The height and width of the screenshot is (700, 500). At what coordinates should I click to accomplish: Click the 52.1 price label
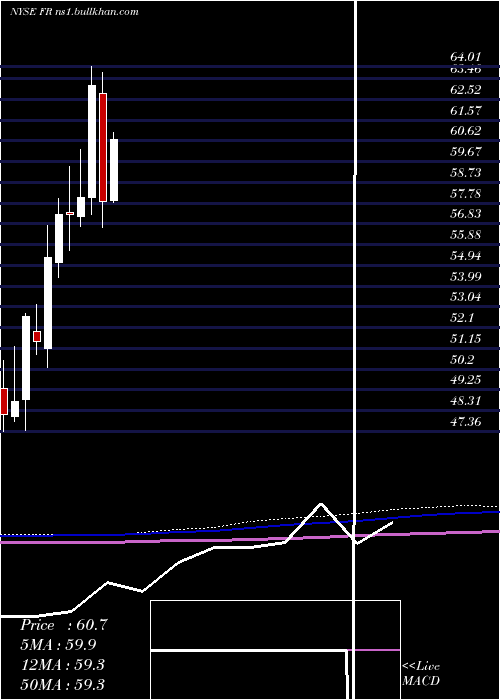click(462, 318)
